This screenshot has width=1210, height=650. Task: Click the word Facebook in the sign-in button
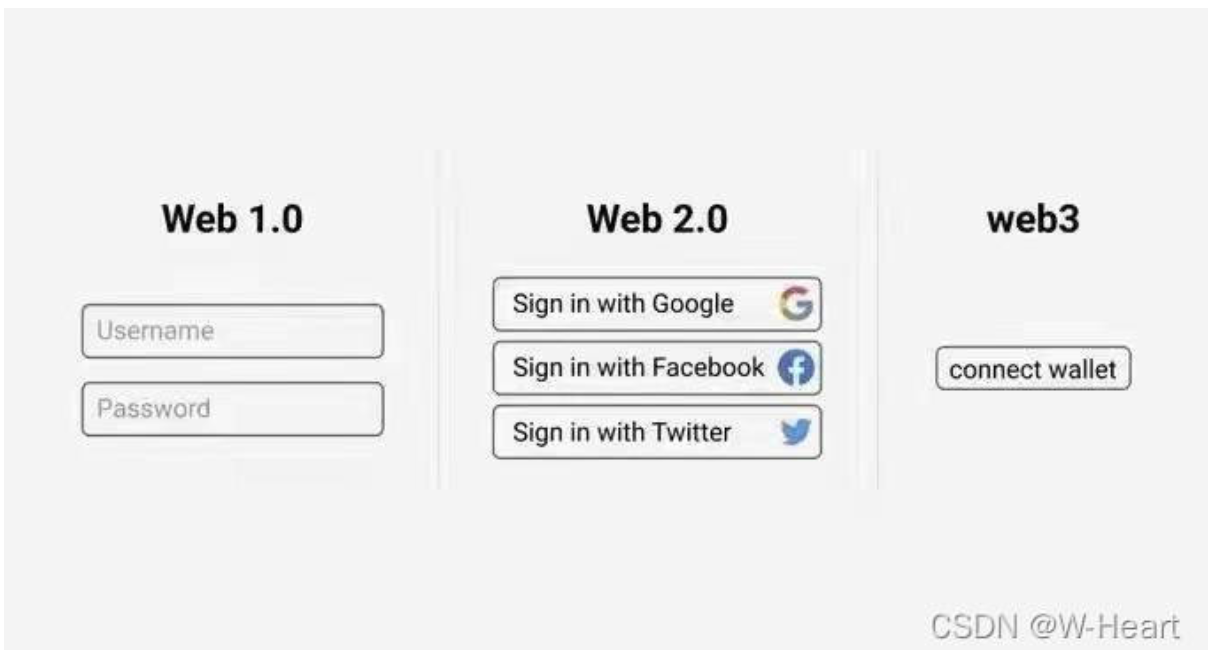pos(708,367)
